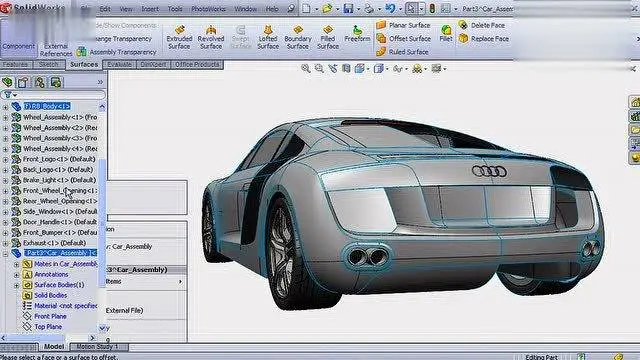This screenshot has width=640, height=360.
Task: Switch to the Sketch tab
Action: click(x=48, y=64)
